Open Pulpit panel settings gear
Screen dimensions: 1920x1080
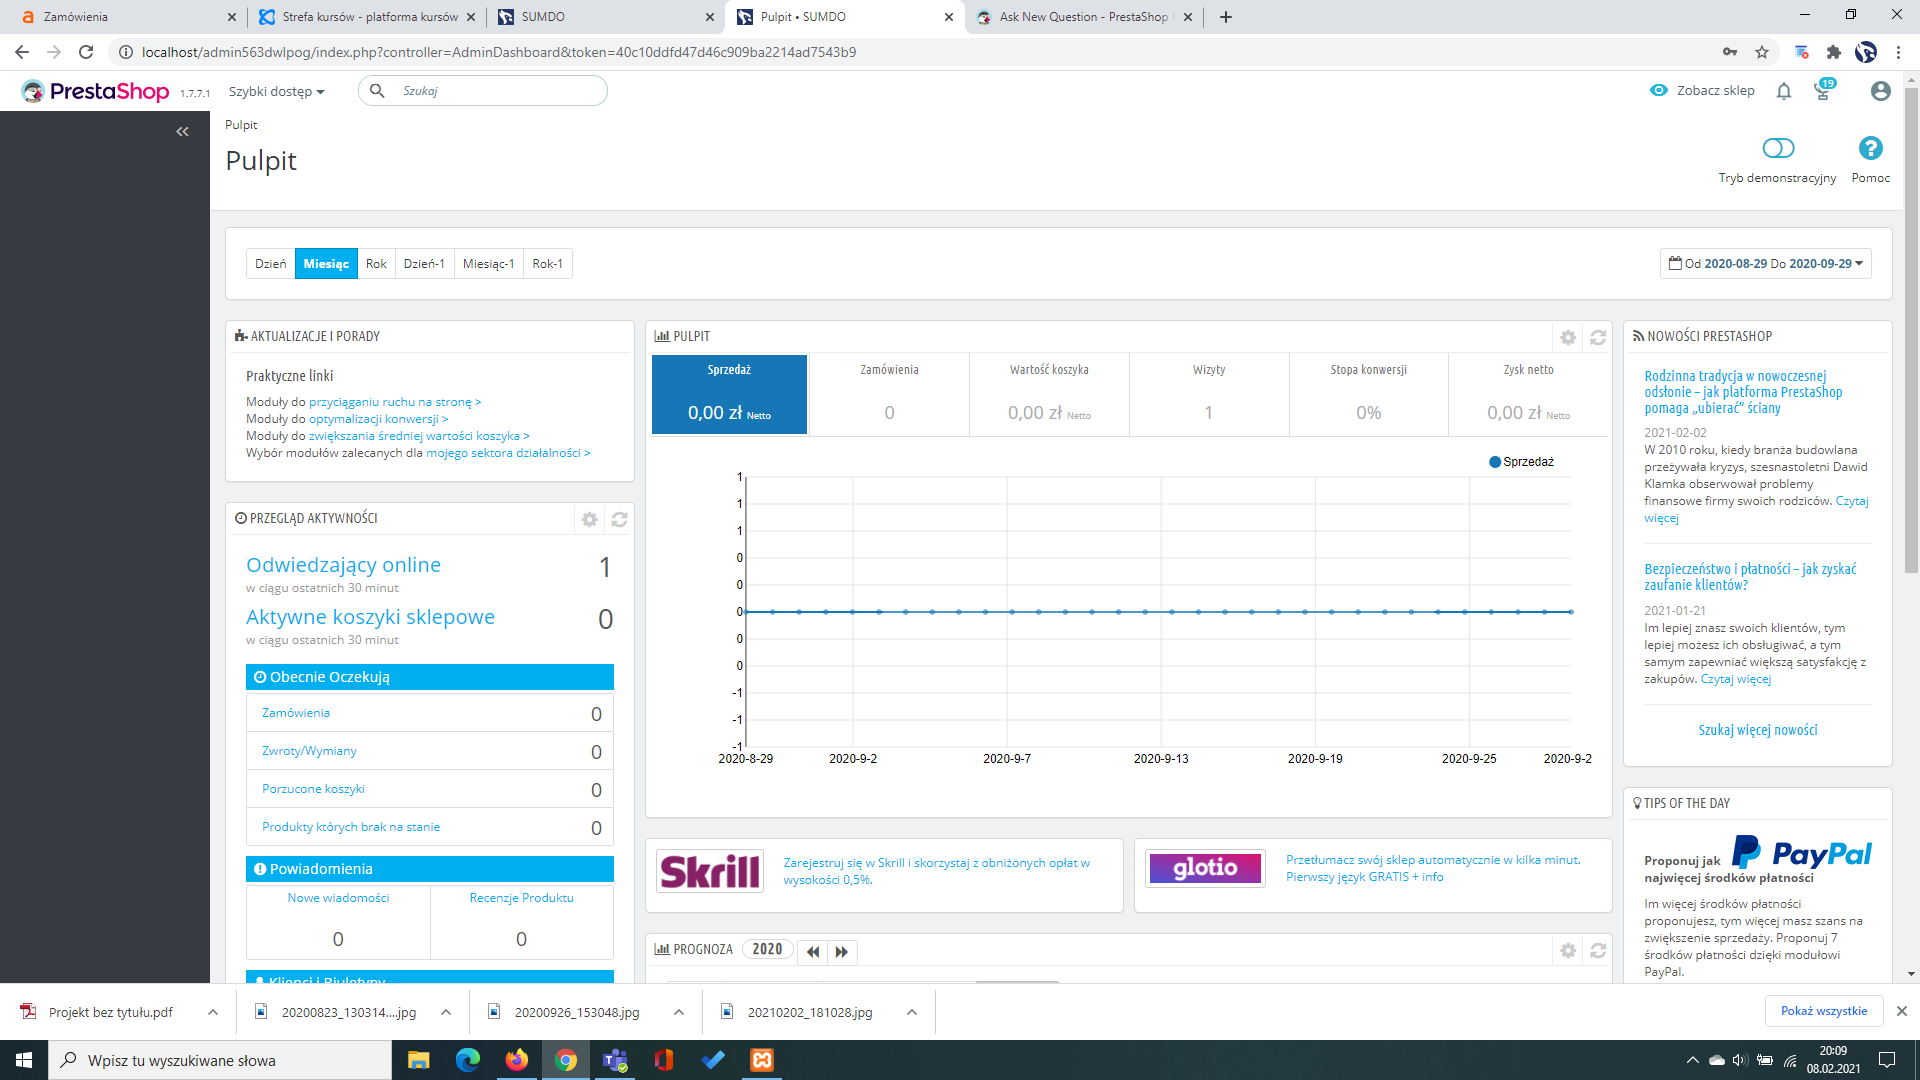[1568, 337]
